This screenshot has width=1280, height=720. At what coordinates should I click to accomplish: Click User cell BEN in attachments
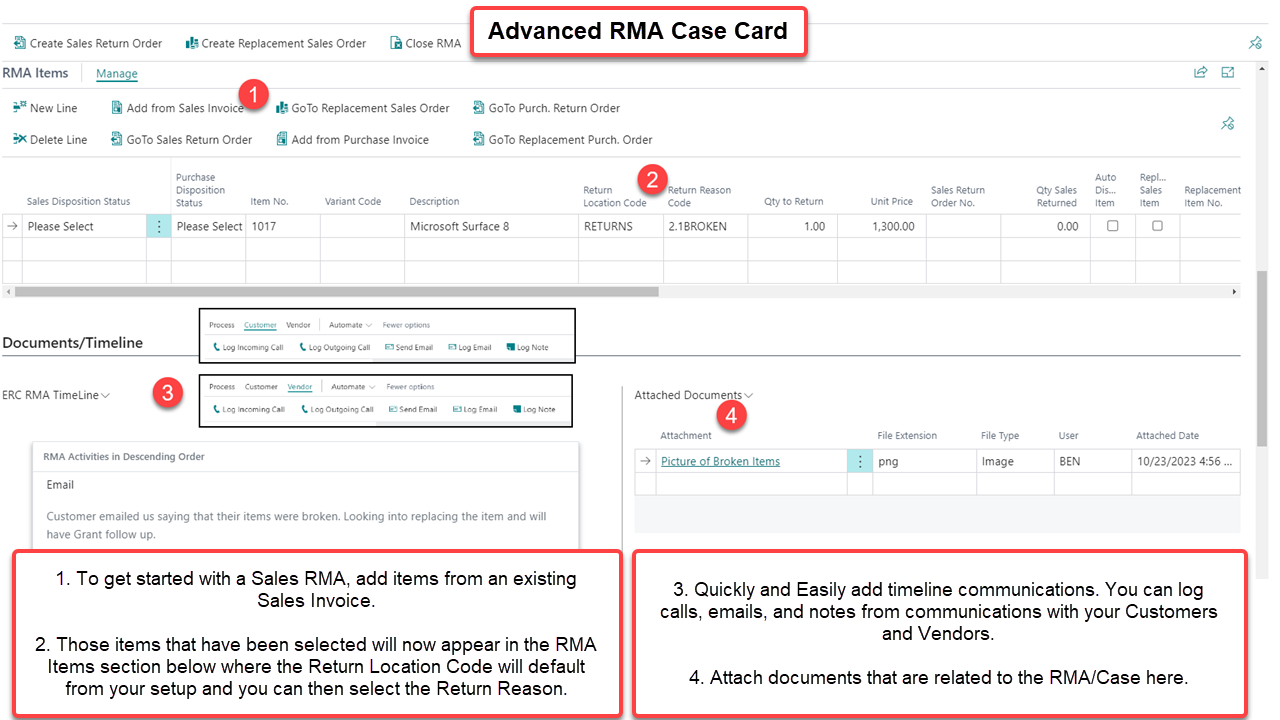(1092, 461)
